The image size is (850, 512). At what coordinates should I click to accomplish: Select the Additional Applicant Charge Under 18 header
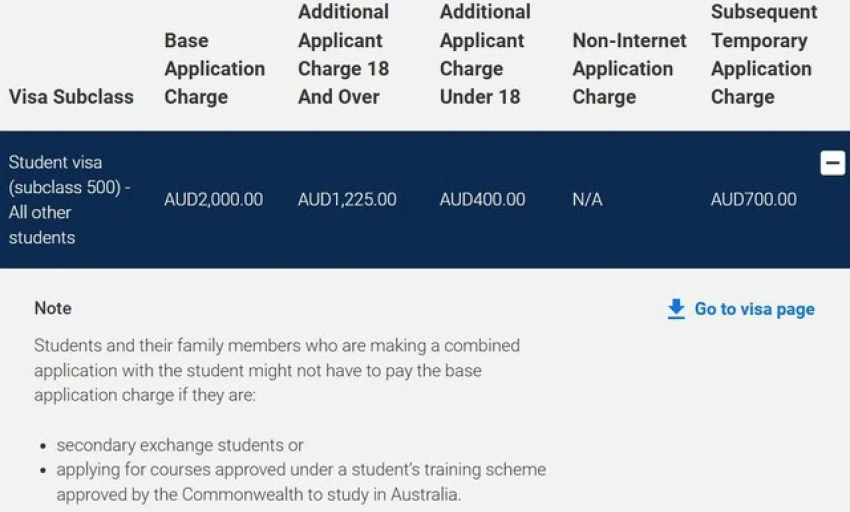pos(485,54)
